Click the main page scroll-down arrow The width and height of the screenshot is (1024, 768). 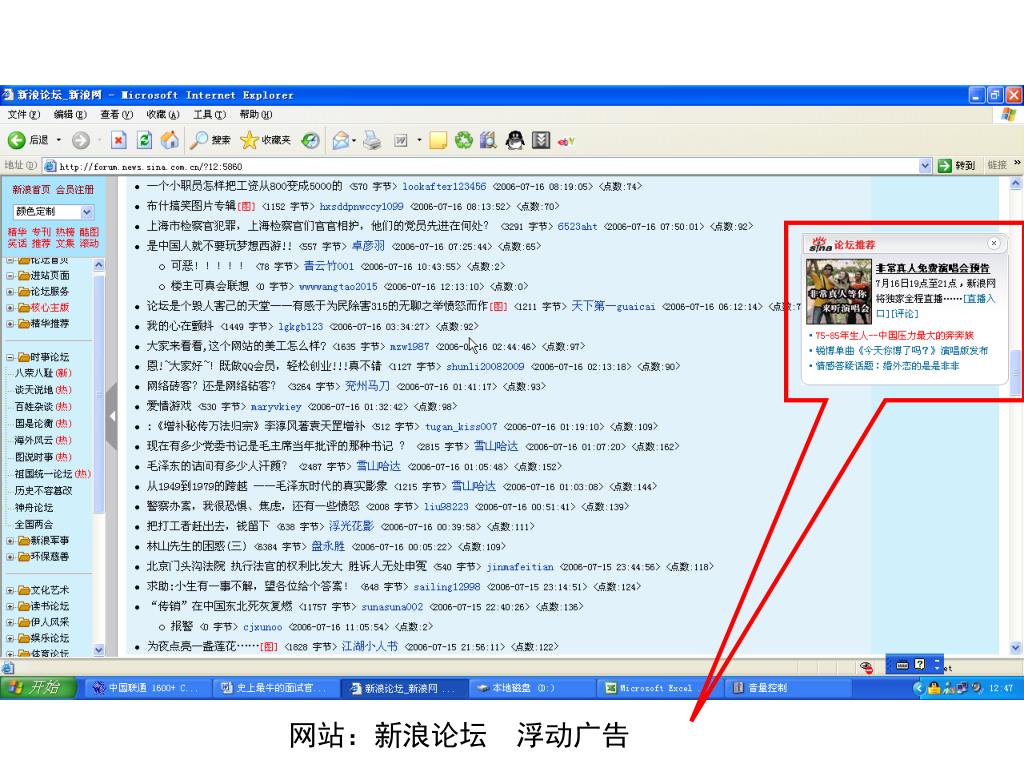[x=1016, y=648]
